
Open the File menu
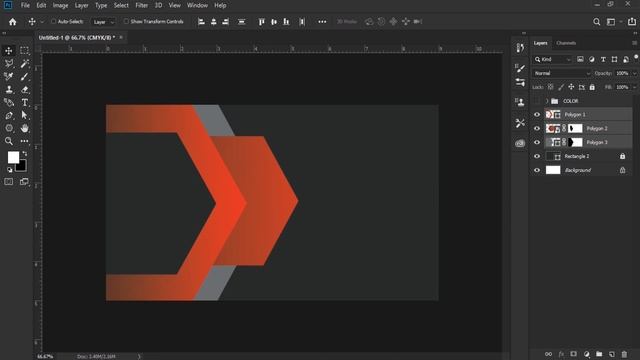tap(25, 5)
